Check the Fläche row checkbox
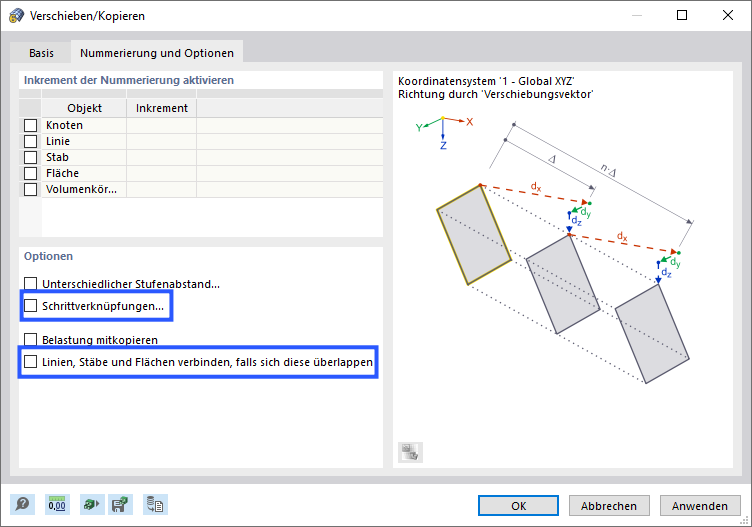The height and width of the screenshot is (527, 752). tap(31, 173)
